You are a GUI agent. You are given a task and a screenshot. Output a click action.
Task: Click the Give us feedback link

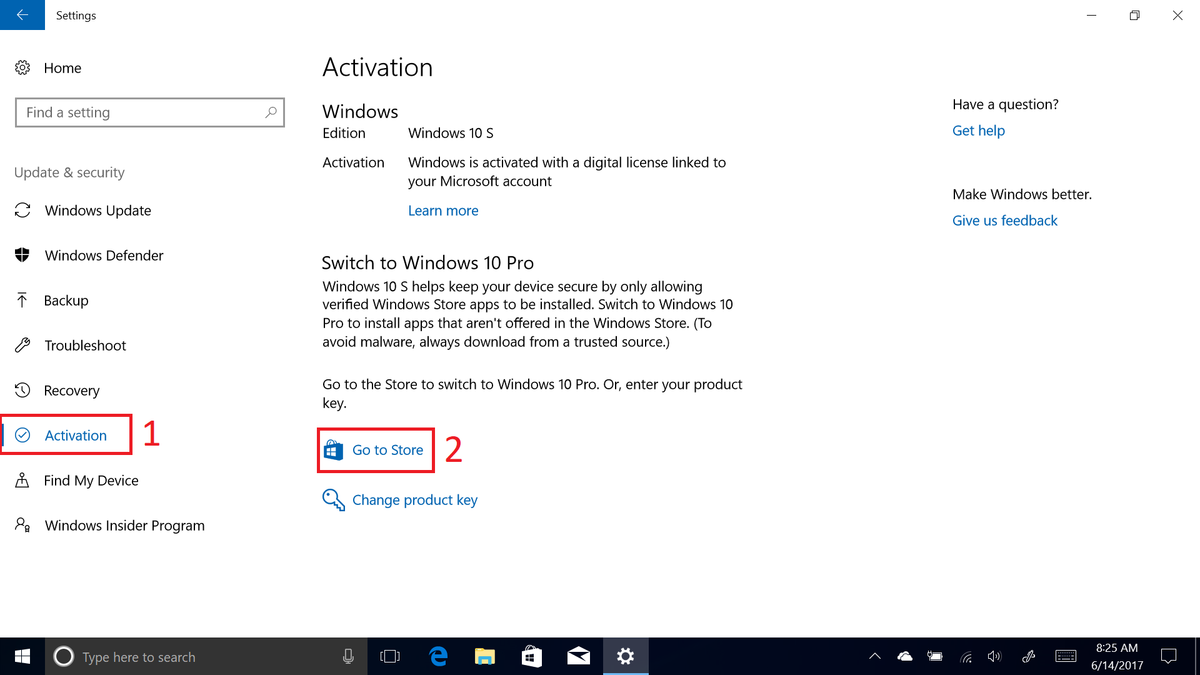pos(1004,220)
